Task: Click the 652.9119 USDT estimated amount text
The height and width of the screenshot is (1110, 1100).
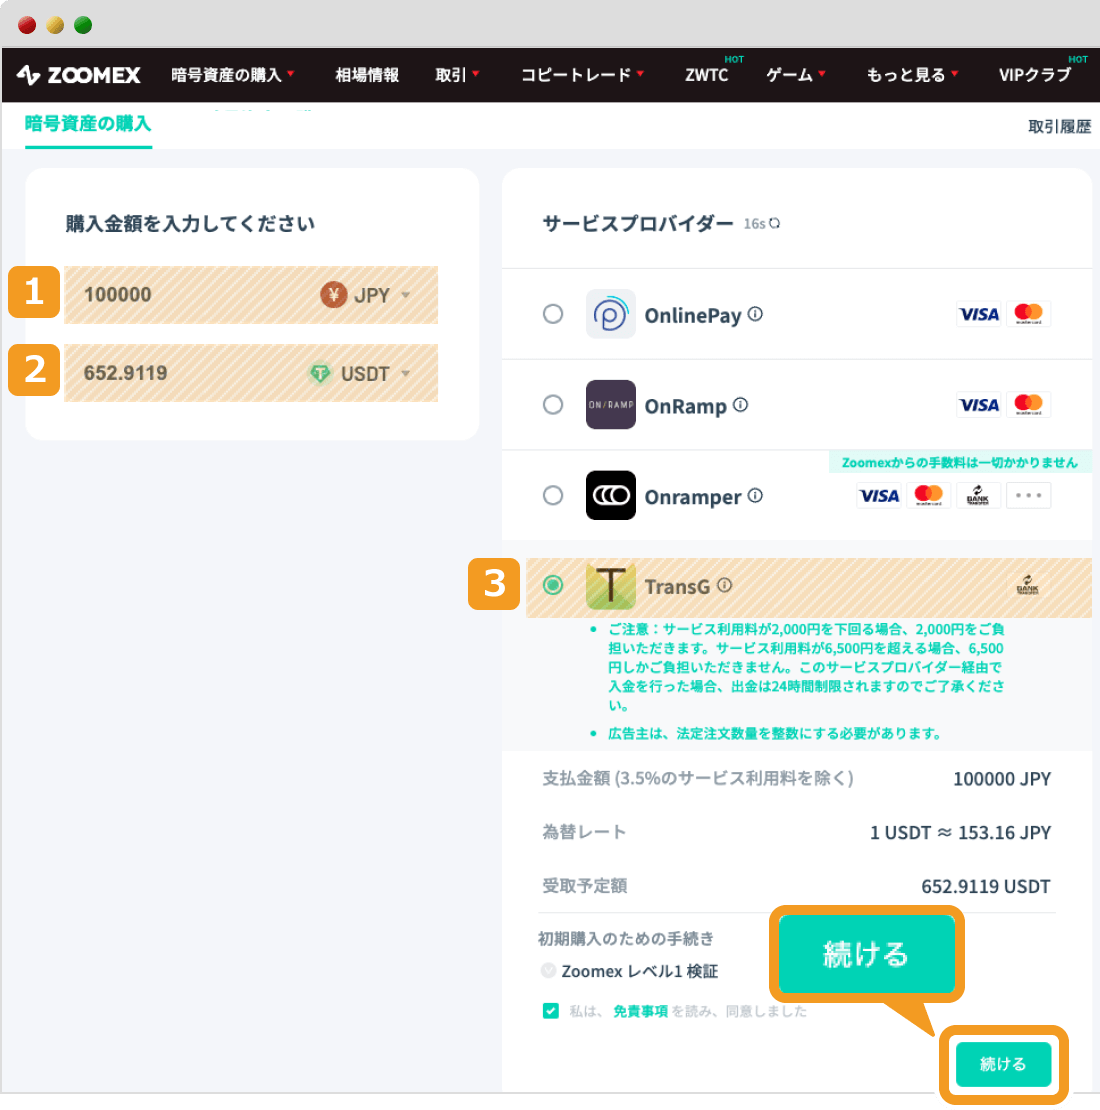Action: click(985, 886)
